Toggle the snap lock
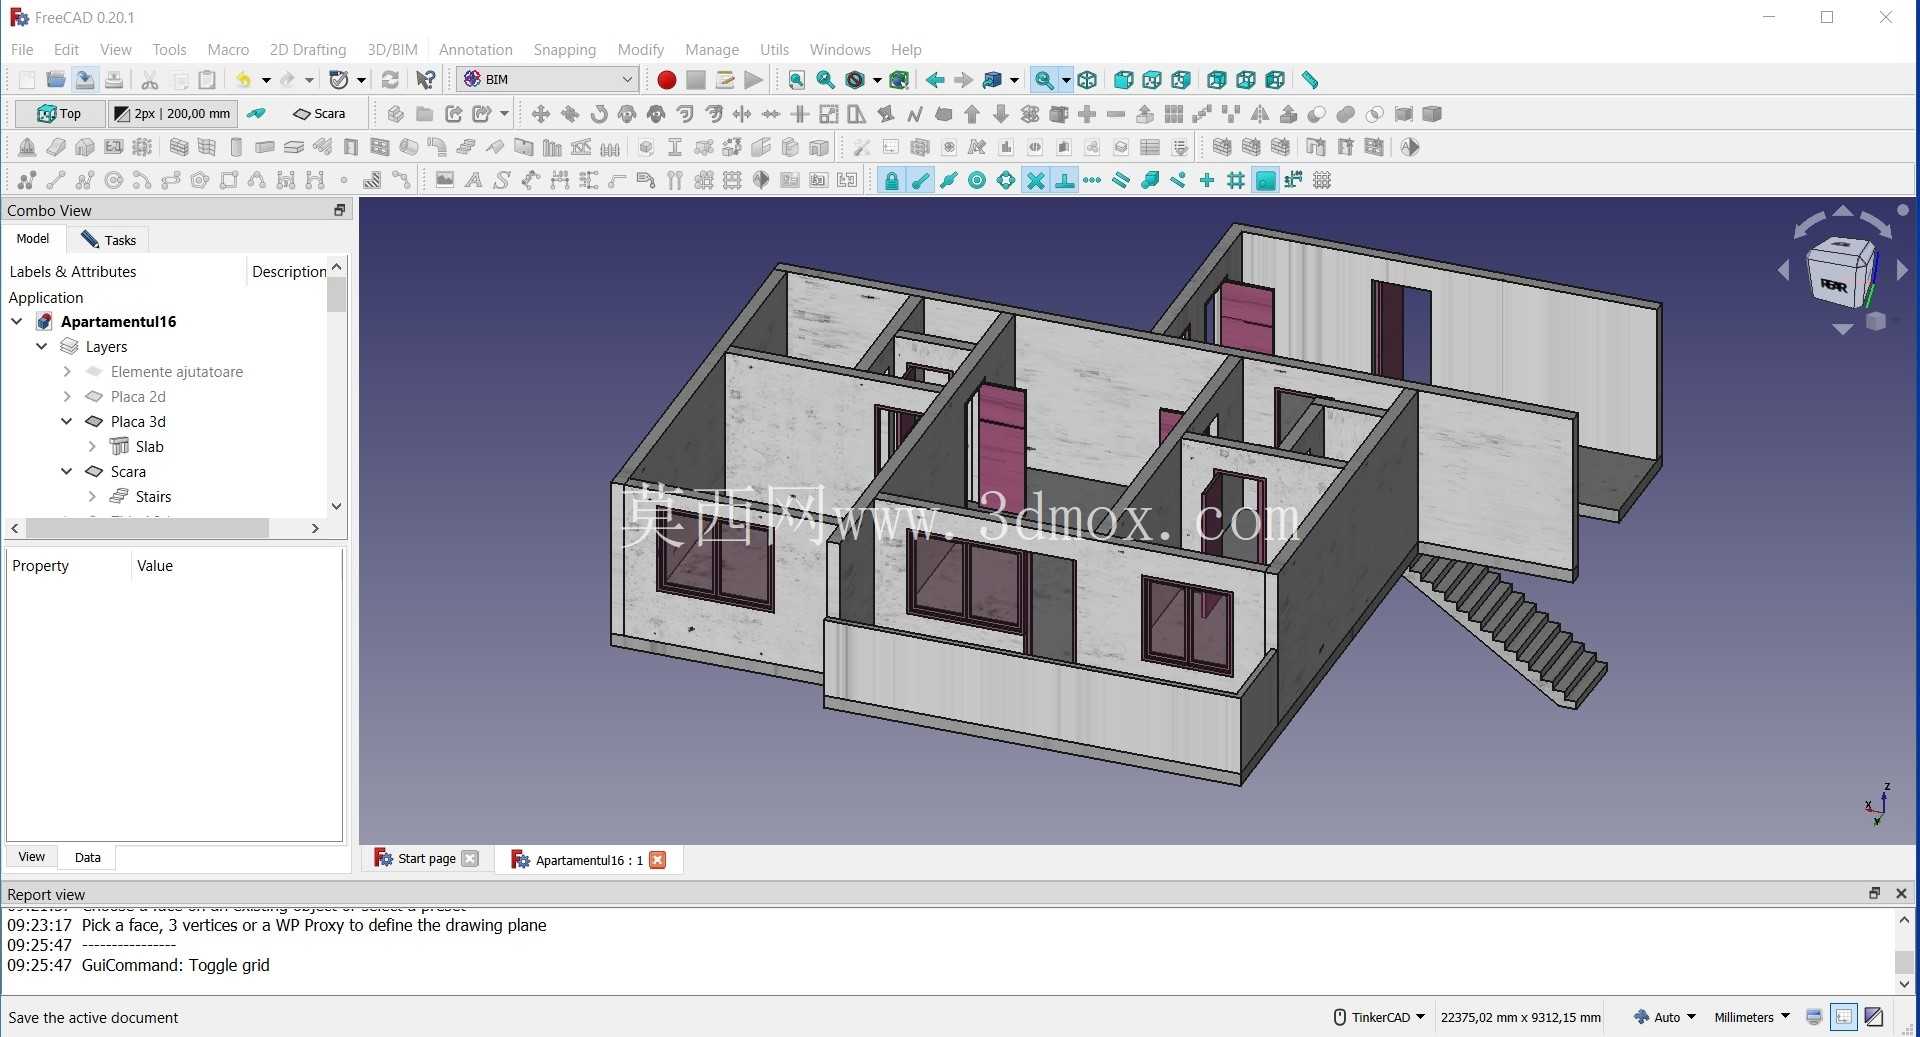The image size is (1920, 1037). tap(891, 180)
